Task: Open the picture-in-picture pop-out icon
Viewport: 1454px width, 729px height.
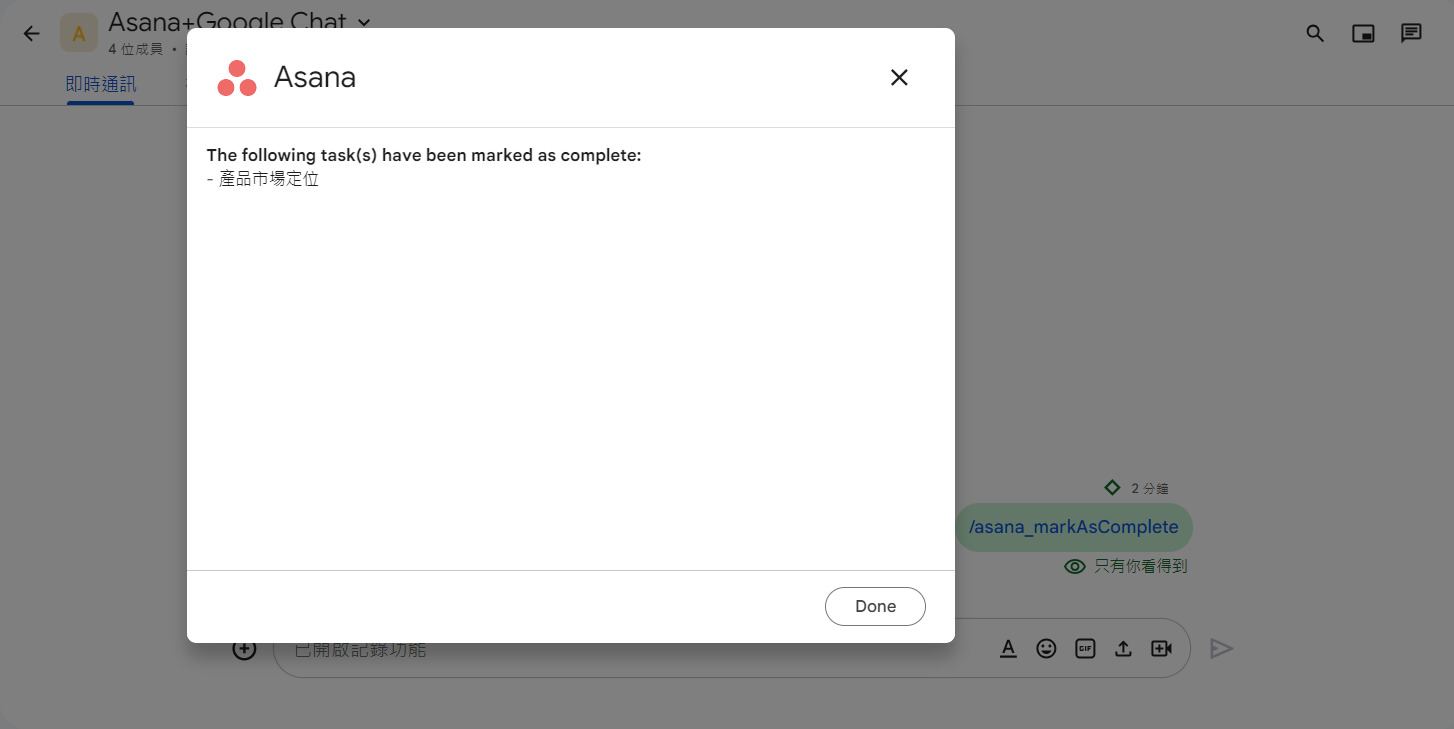Action: tap(1363, 33)
